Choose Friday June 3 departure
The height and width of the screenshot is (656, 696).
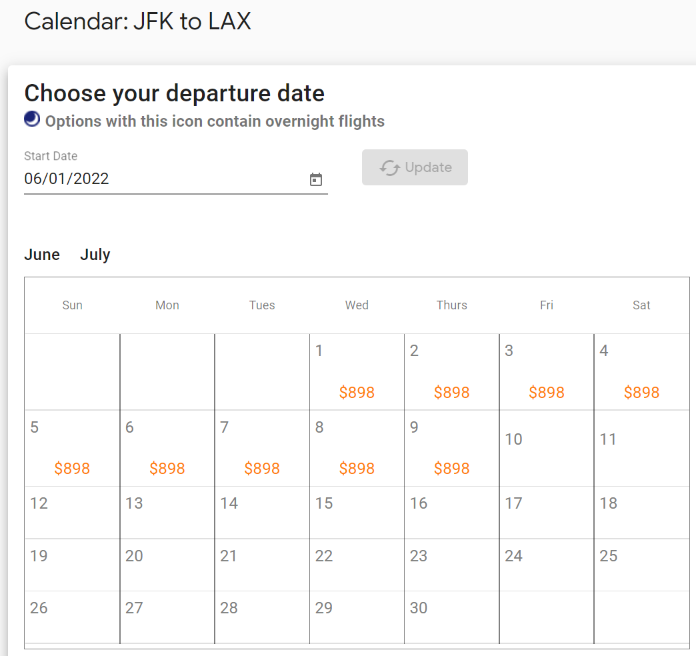pos(546,372)
